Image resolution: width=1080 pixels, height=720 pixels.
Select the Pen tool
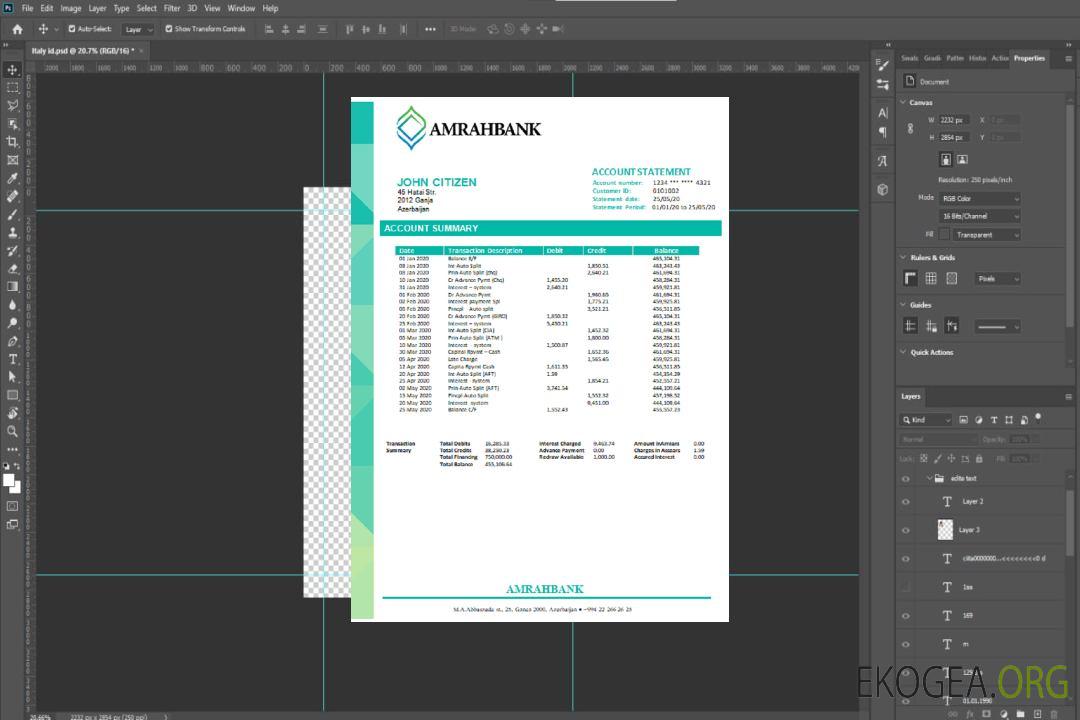coord(12,341)
